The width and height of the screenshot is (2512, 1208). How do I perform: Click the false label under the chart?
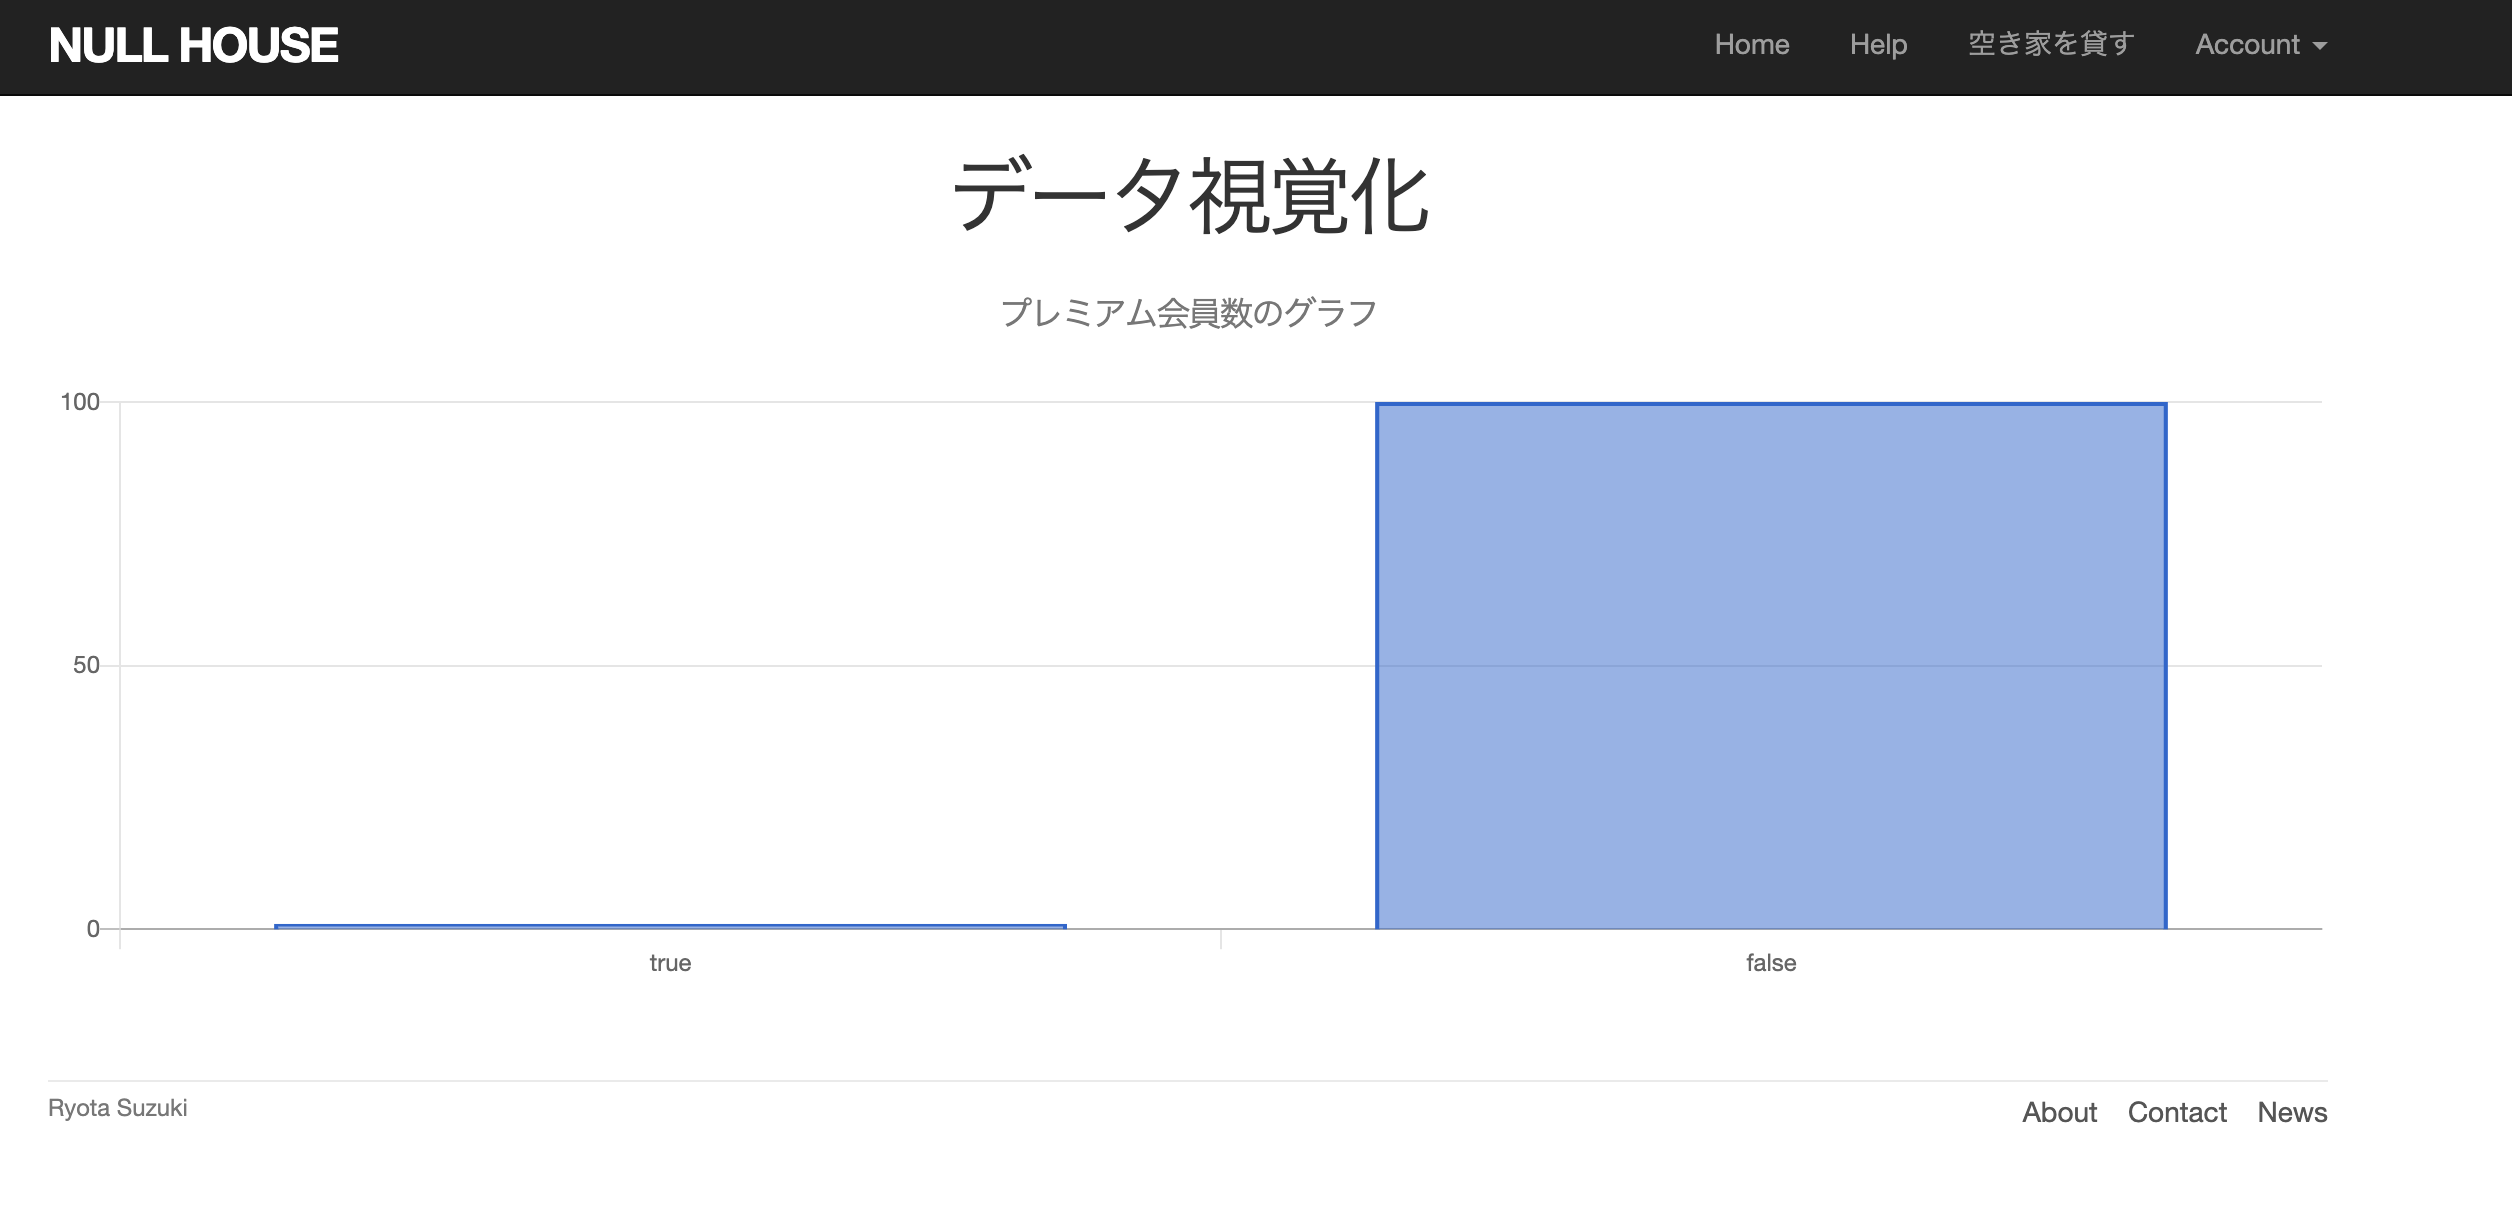tap(1770, 963)
